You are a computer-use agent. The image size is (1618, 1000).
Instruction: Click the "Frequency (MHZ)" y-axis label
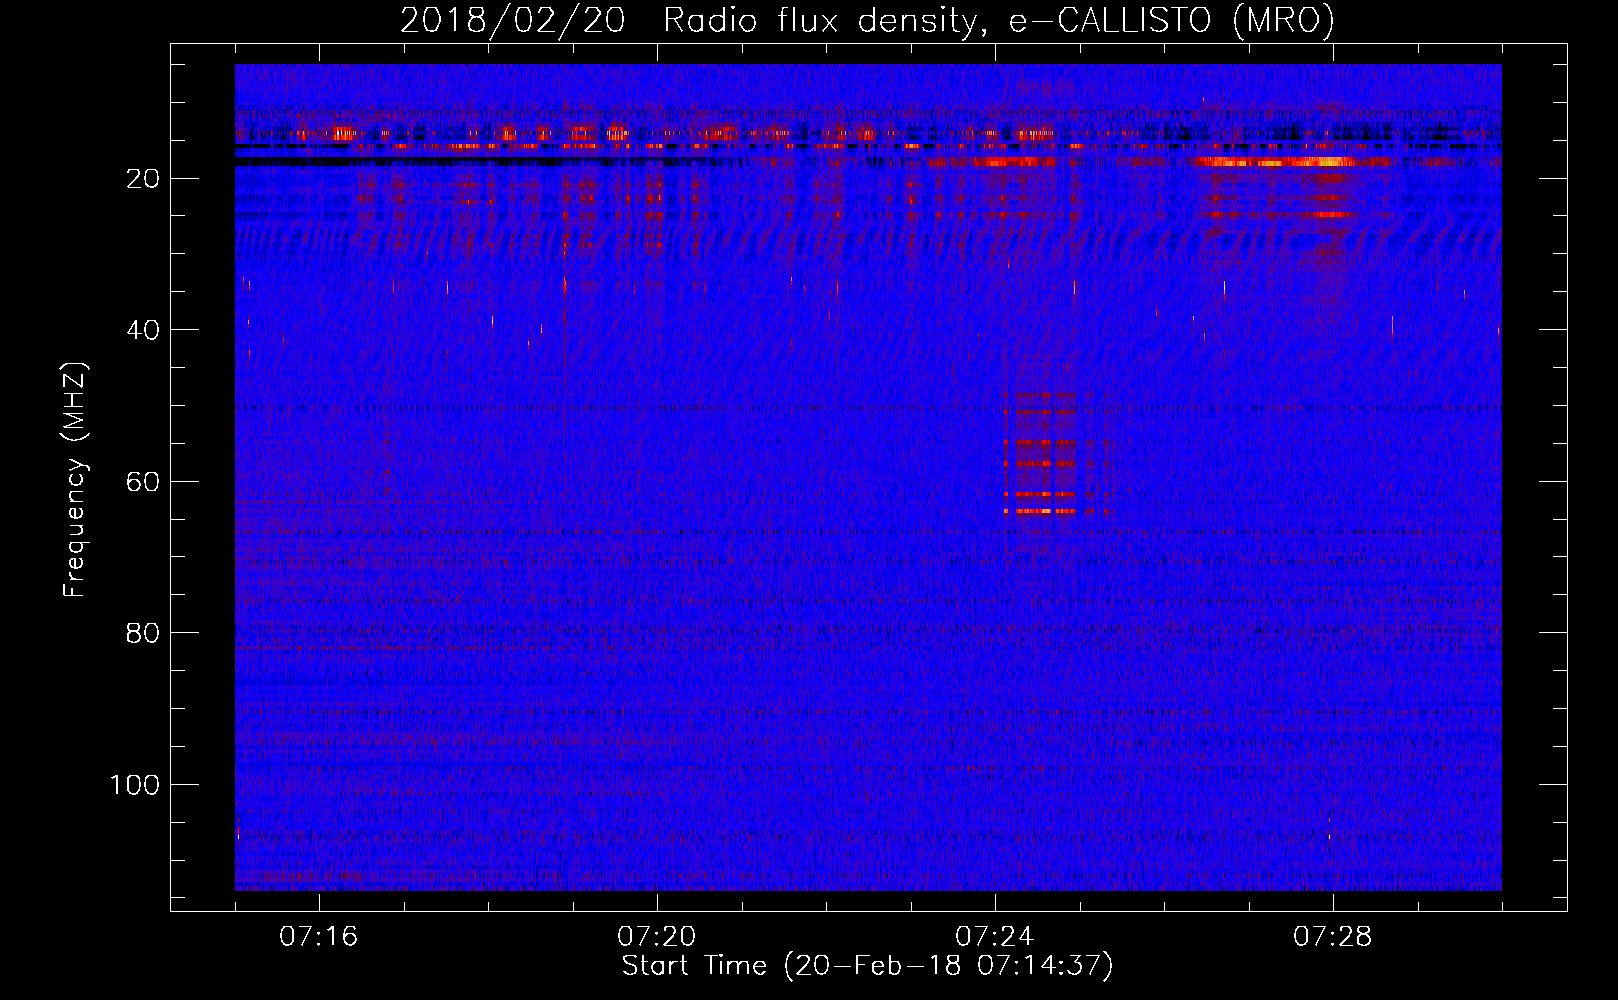click(75, 480)
